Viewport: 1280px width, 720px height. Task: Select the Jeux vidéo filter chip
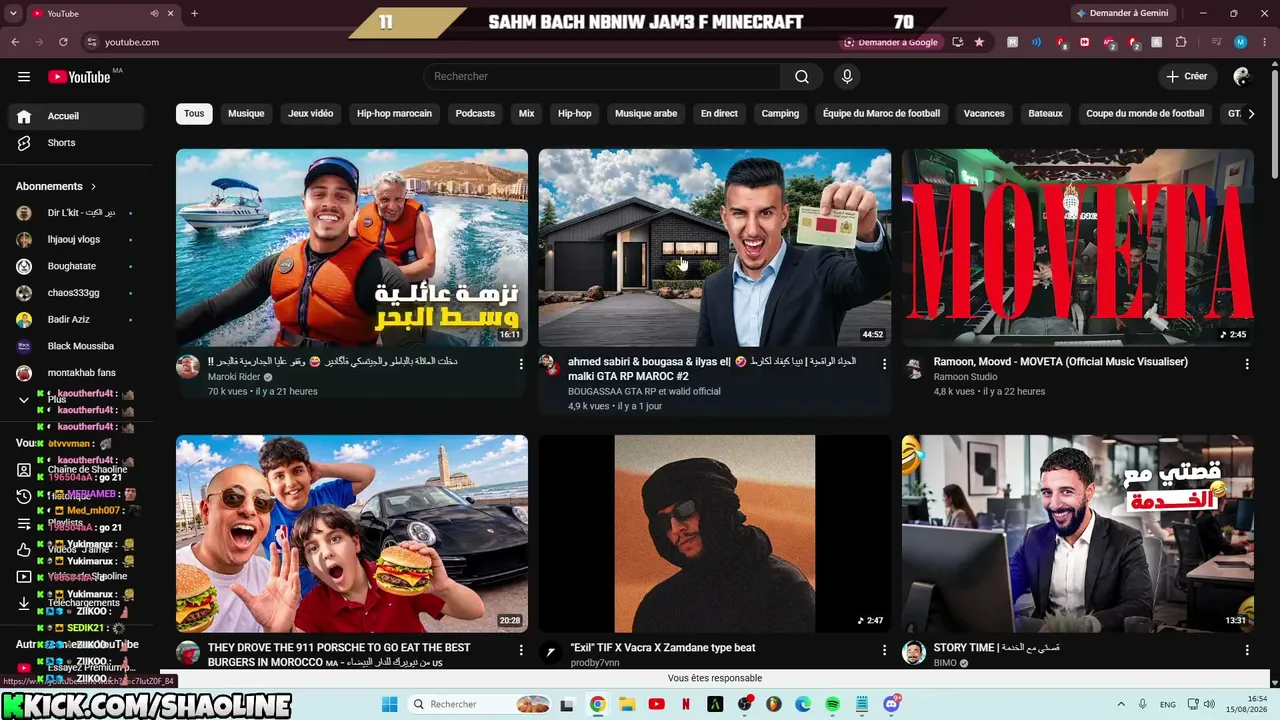[311, 114]
